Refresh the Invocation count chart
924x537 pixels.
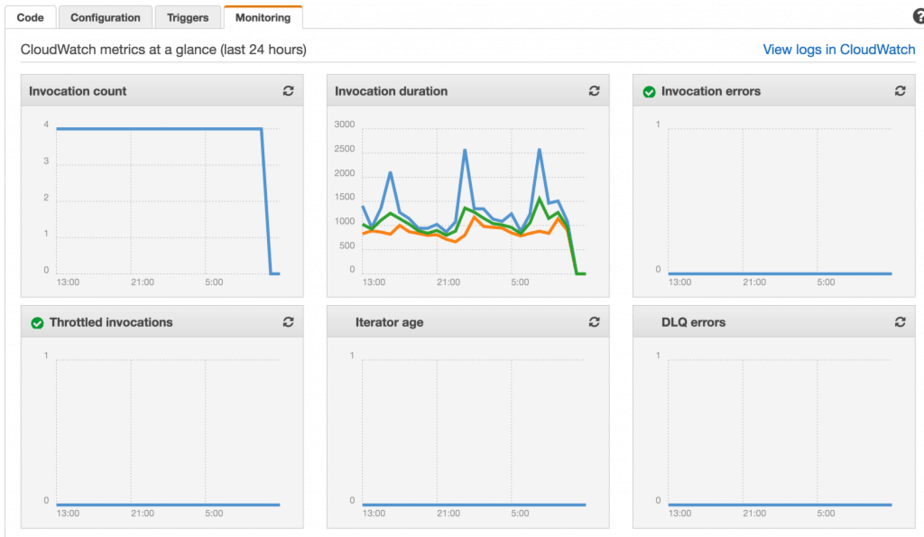[x=288, y=91]
